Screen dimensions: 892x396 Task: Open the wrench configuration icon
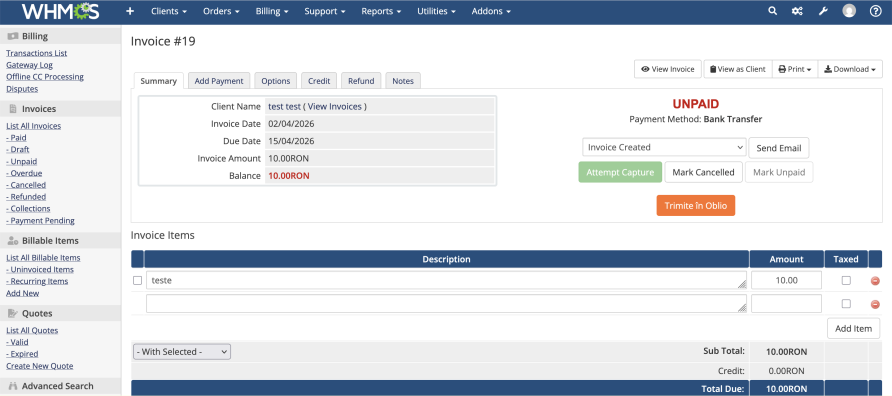coord(823,11)
